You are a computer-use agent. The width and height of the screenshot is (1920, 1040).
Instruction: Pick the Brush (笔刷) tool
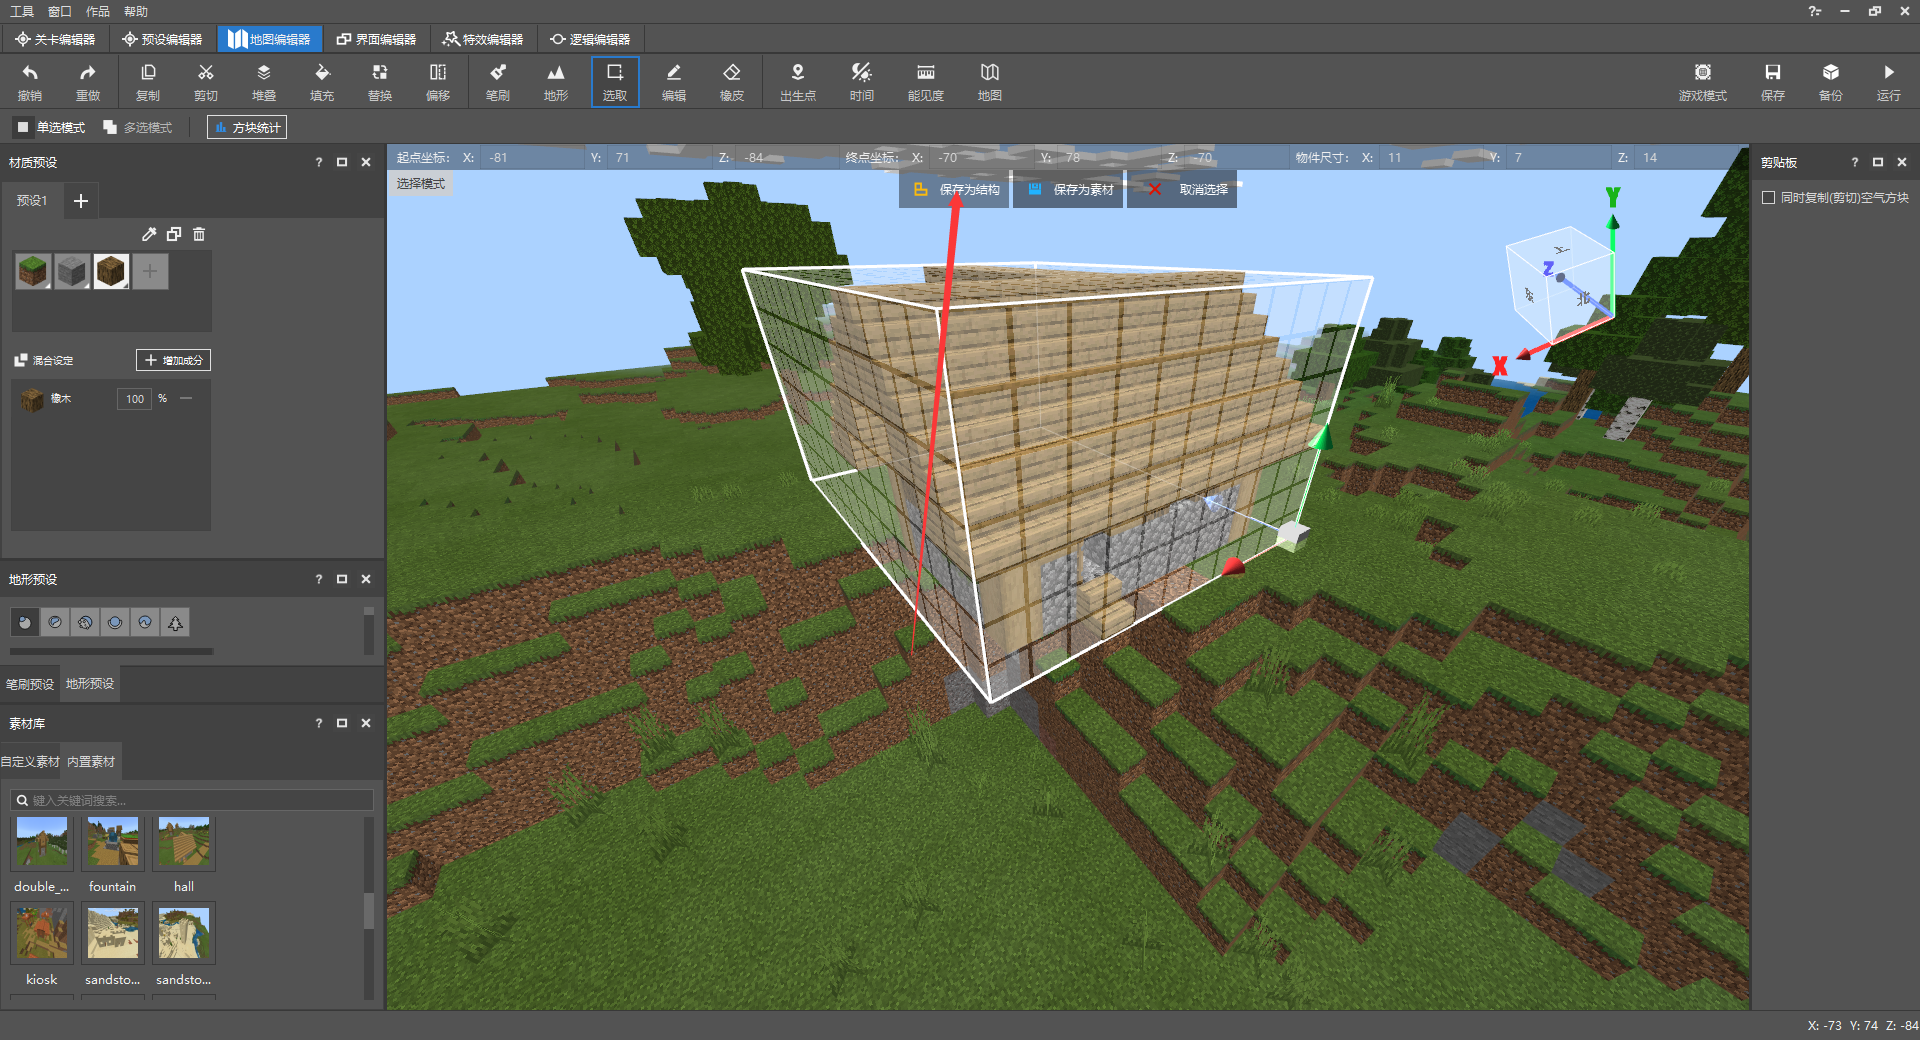tap(498, 82)
